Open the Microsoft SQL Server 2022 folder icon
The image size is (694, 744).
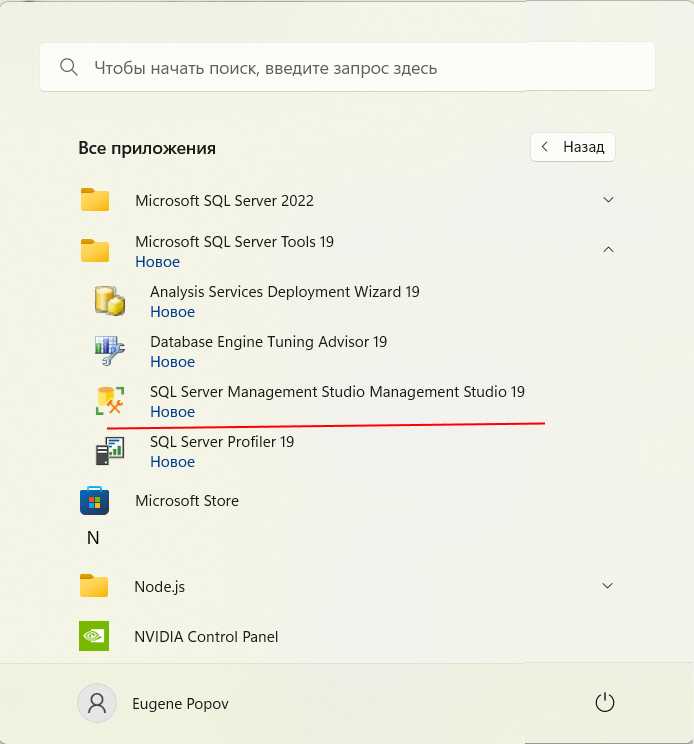pos(95,200)
